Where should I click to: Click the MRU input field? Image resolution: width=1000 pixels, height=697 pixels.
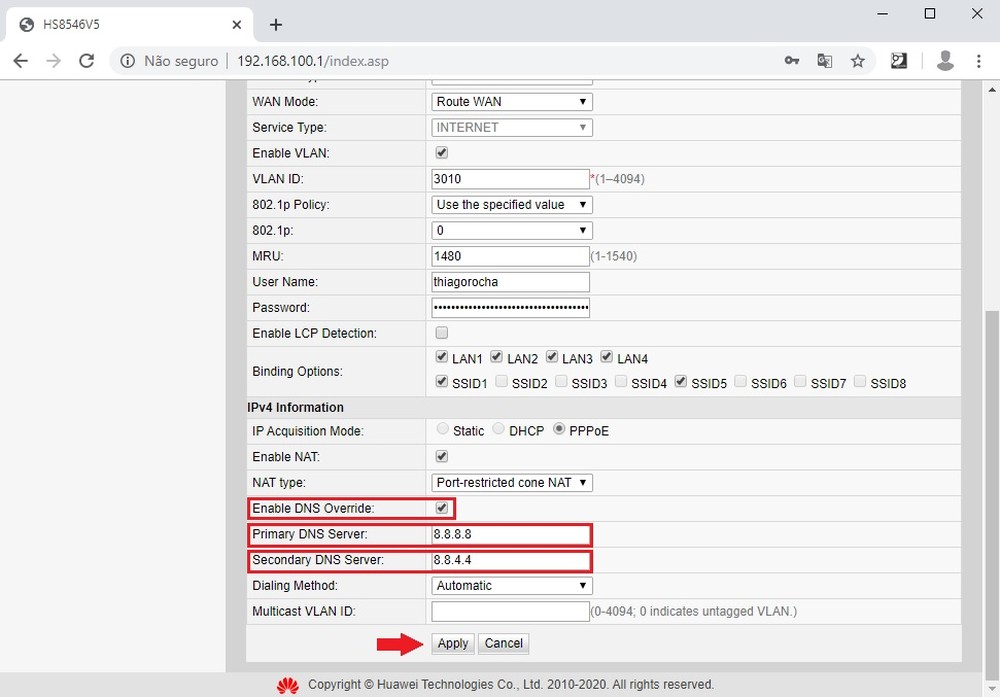[x=510, y=256]
